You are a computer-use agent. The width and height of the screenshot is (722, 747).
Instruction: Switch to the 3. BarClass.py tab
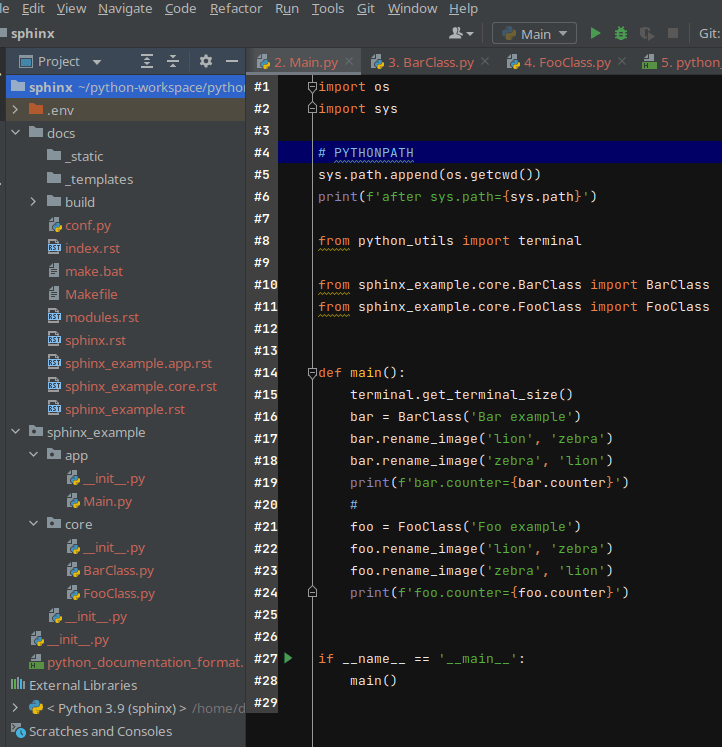click(x=430, y=62)
